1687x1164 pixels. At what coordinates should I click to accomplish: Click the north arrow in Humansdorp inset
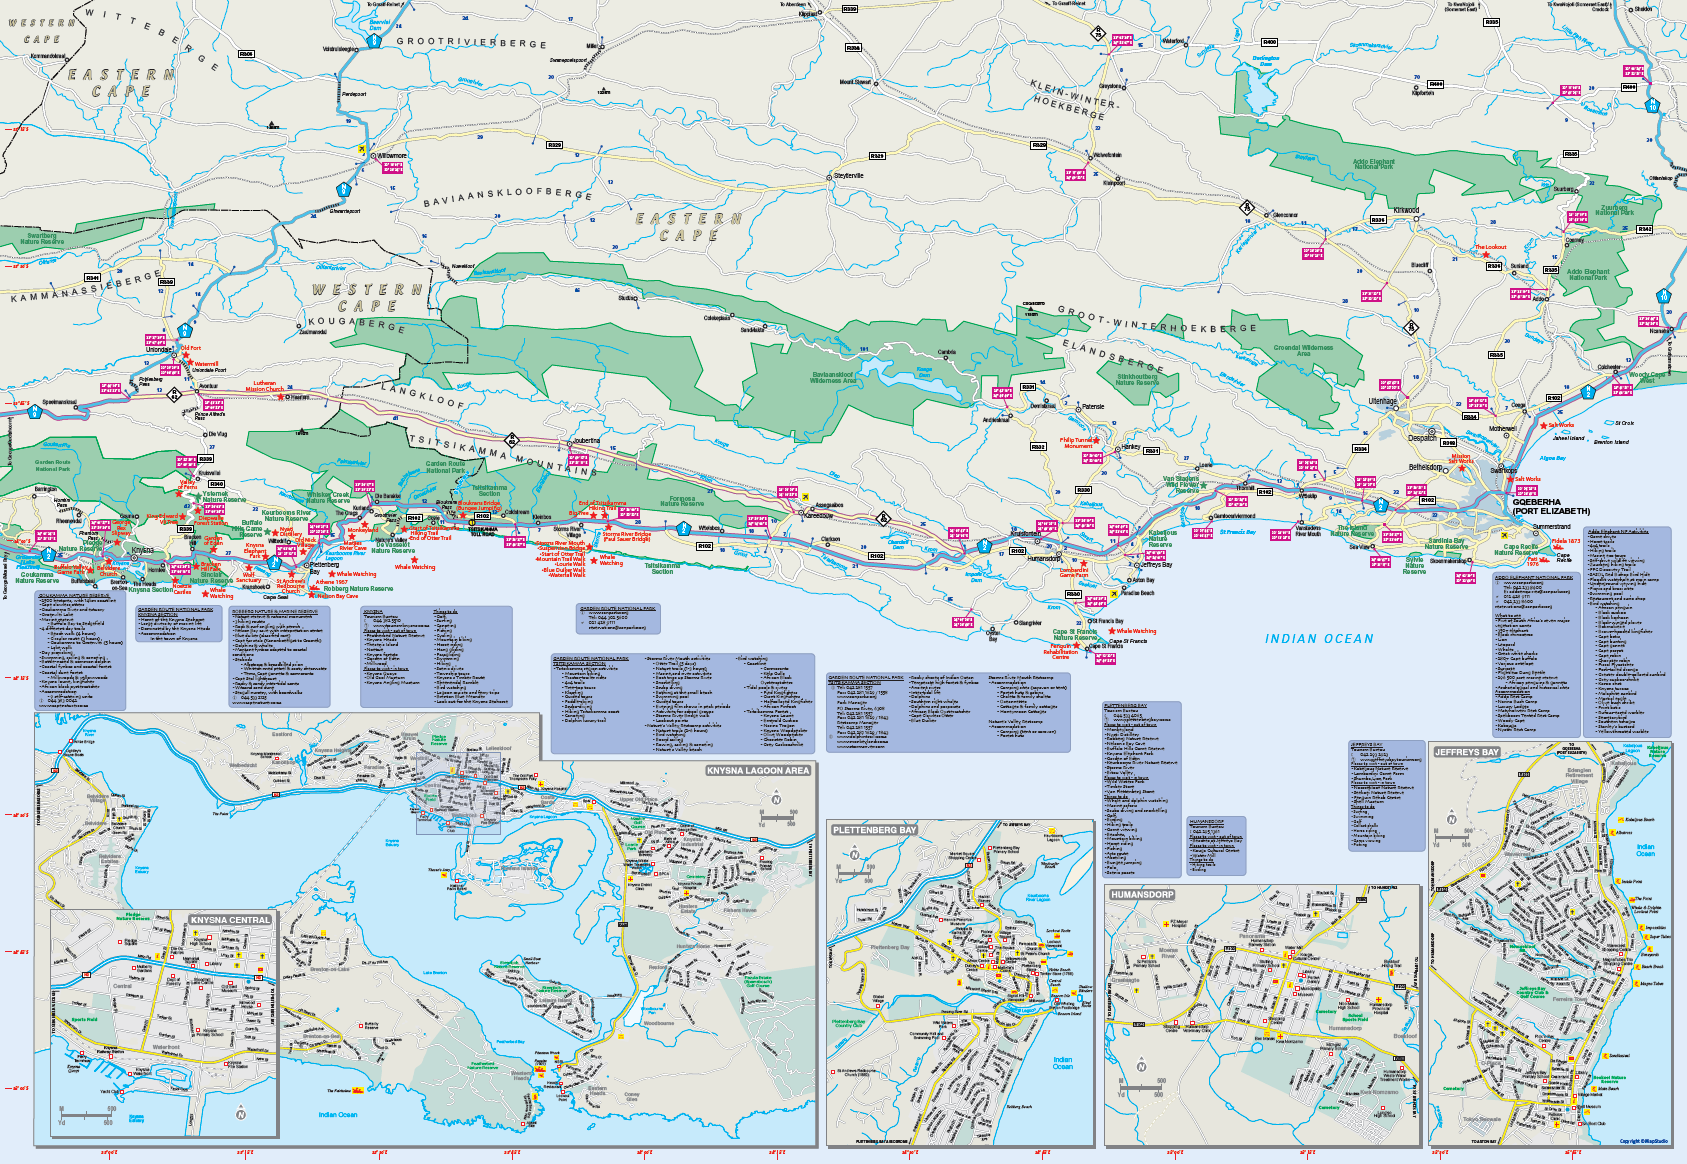coord(1139,1066)
